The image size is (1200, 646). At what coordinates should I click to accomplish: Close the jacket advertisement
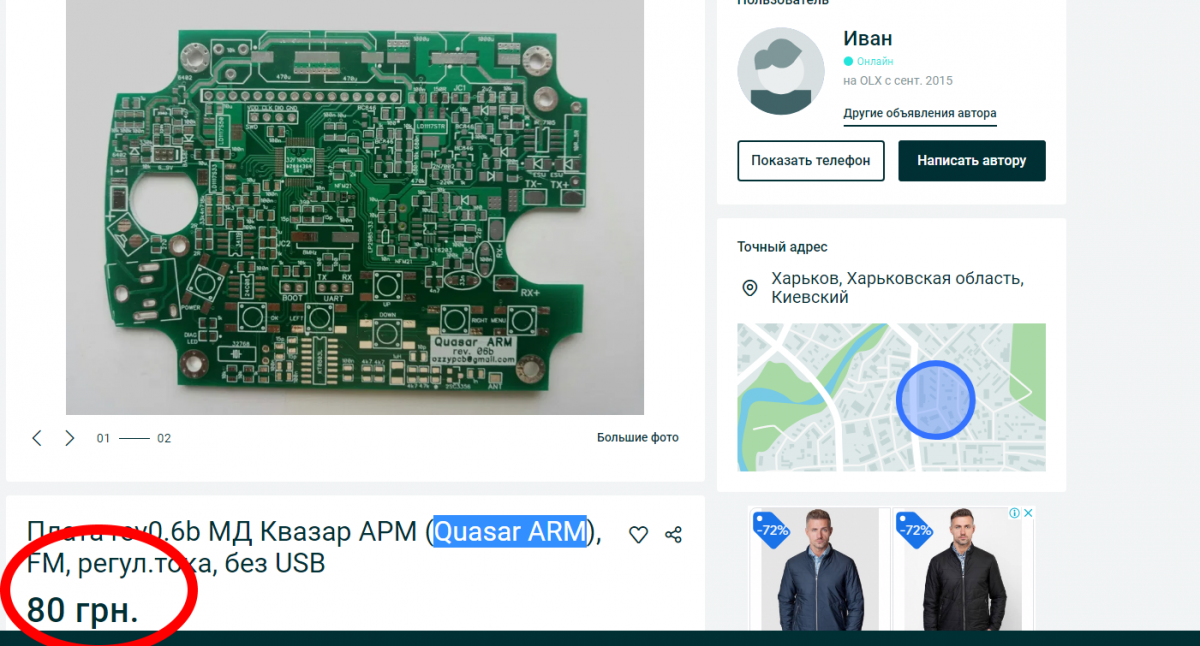coord(1027,513)
